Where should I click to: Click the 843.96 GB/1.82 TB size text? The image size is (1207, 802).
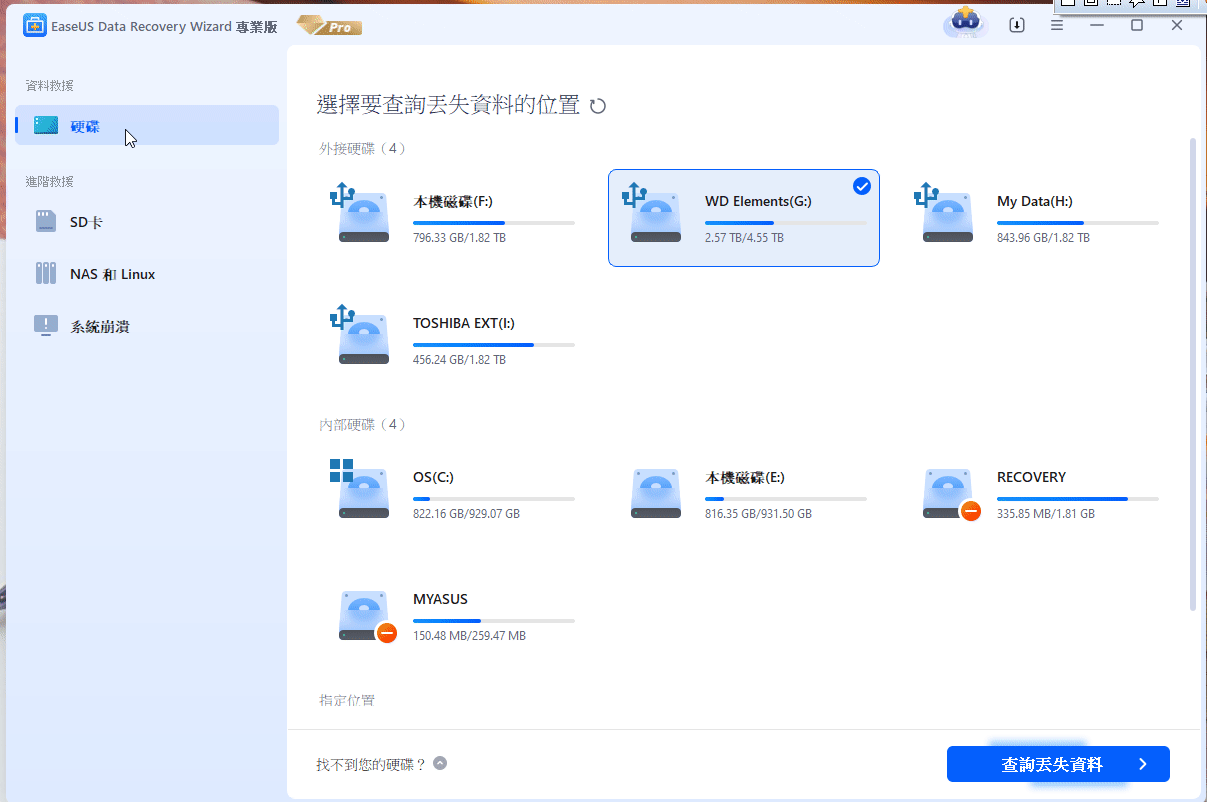click(1043, 238)
